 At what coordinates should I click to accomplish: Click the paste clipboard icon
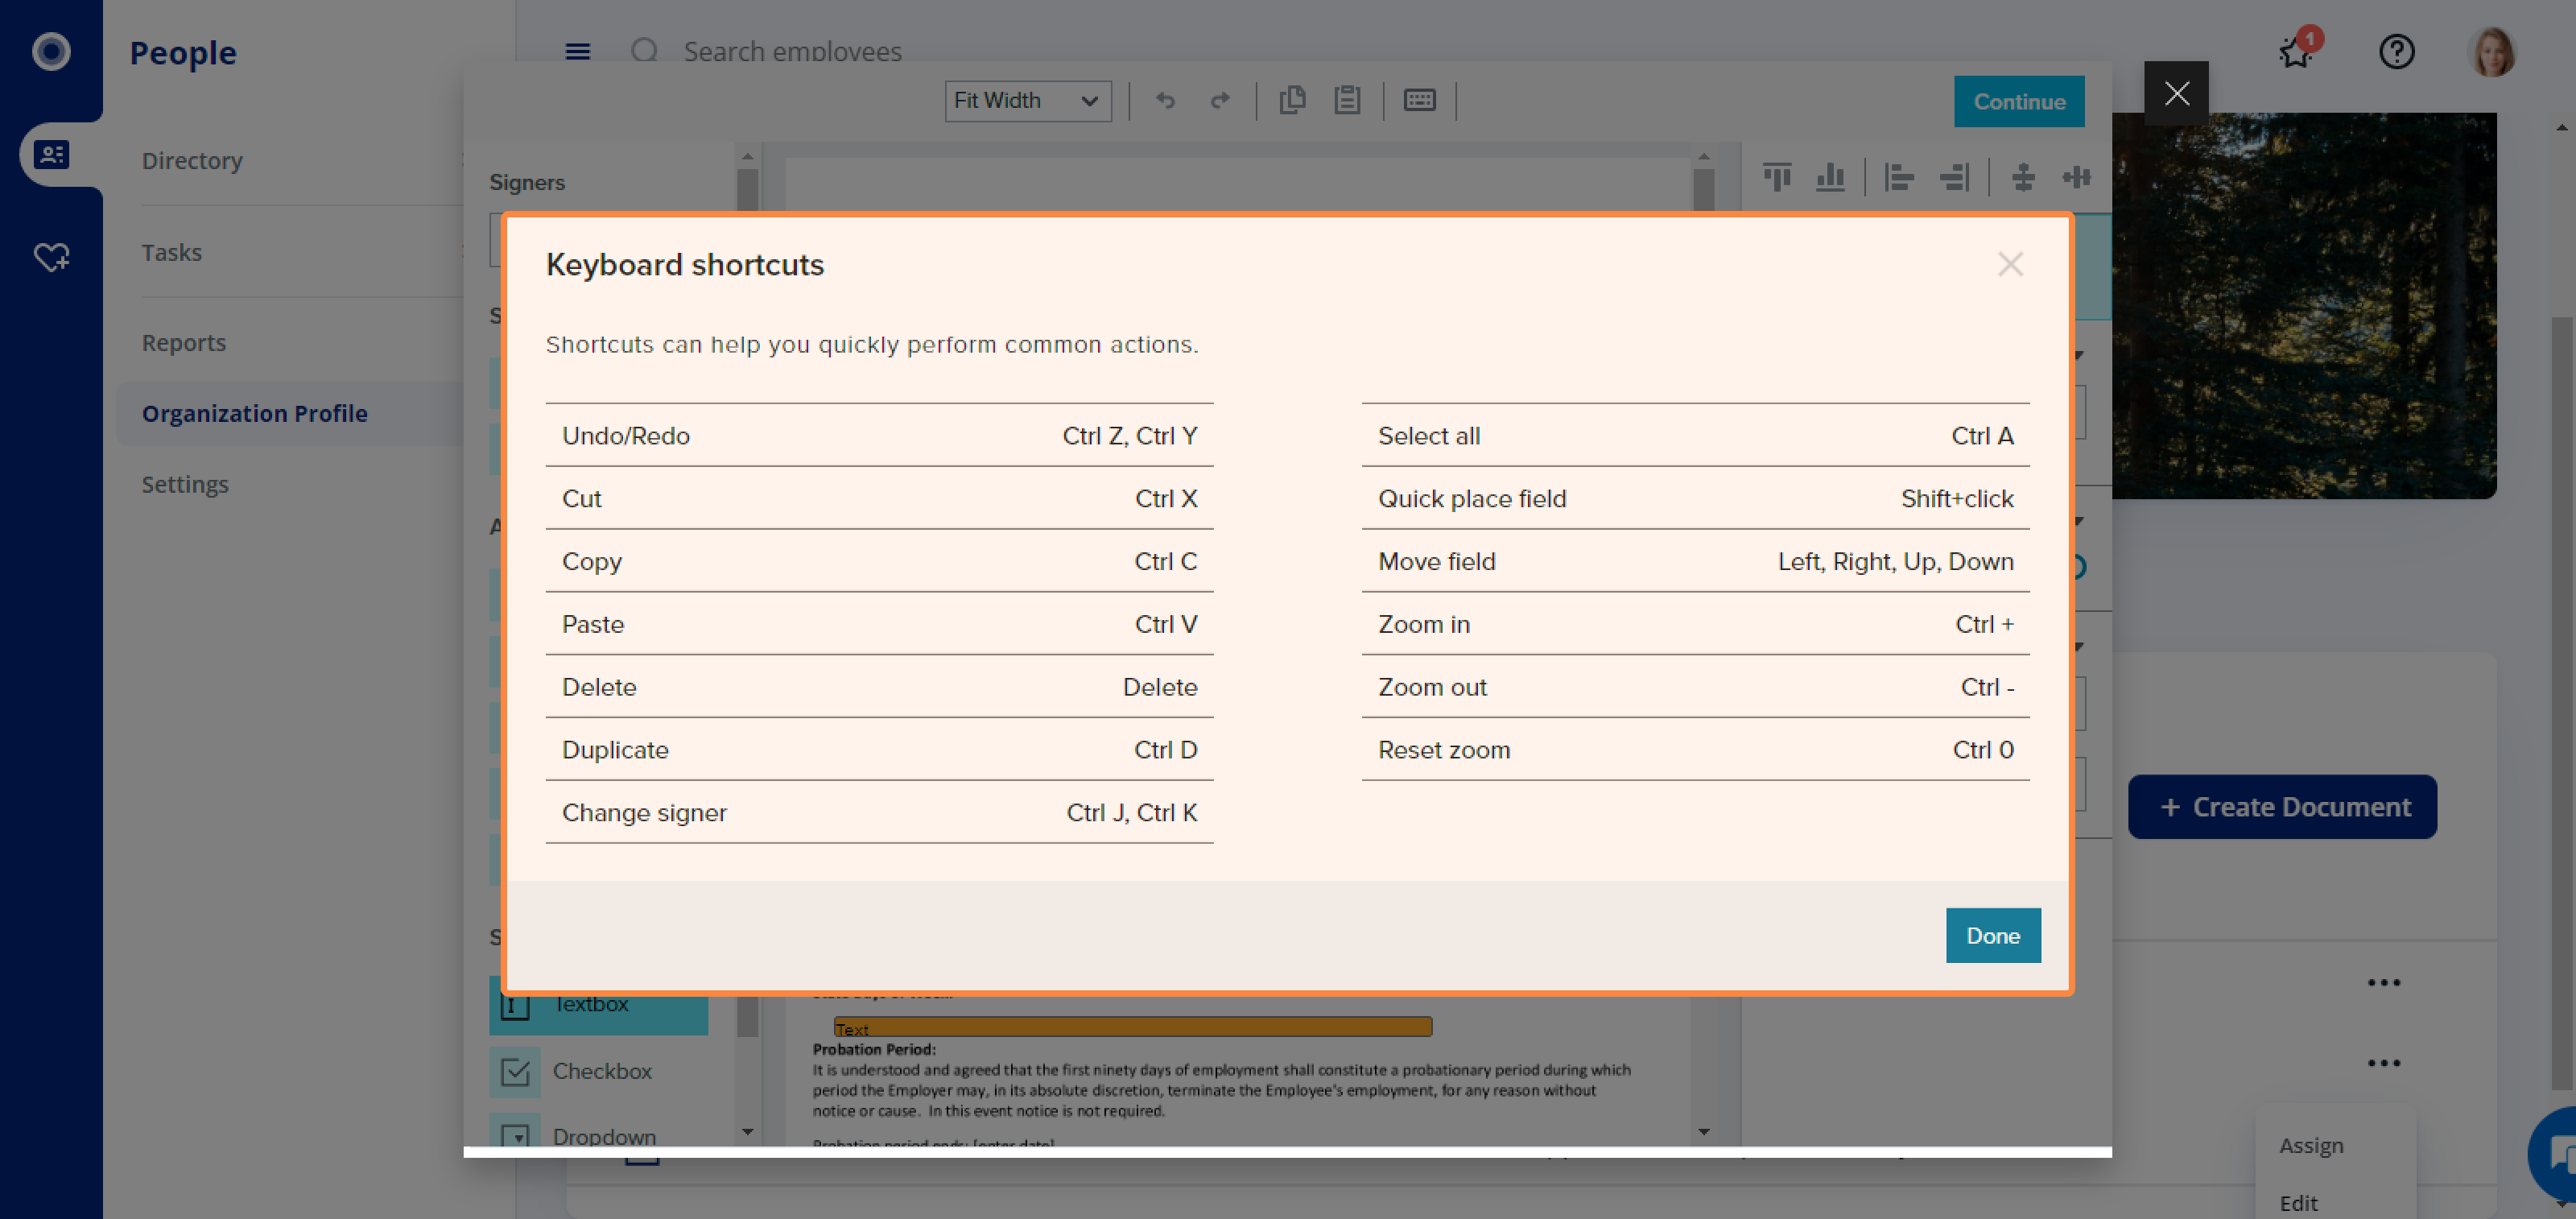(1347, 100)
